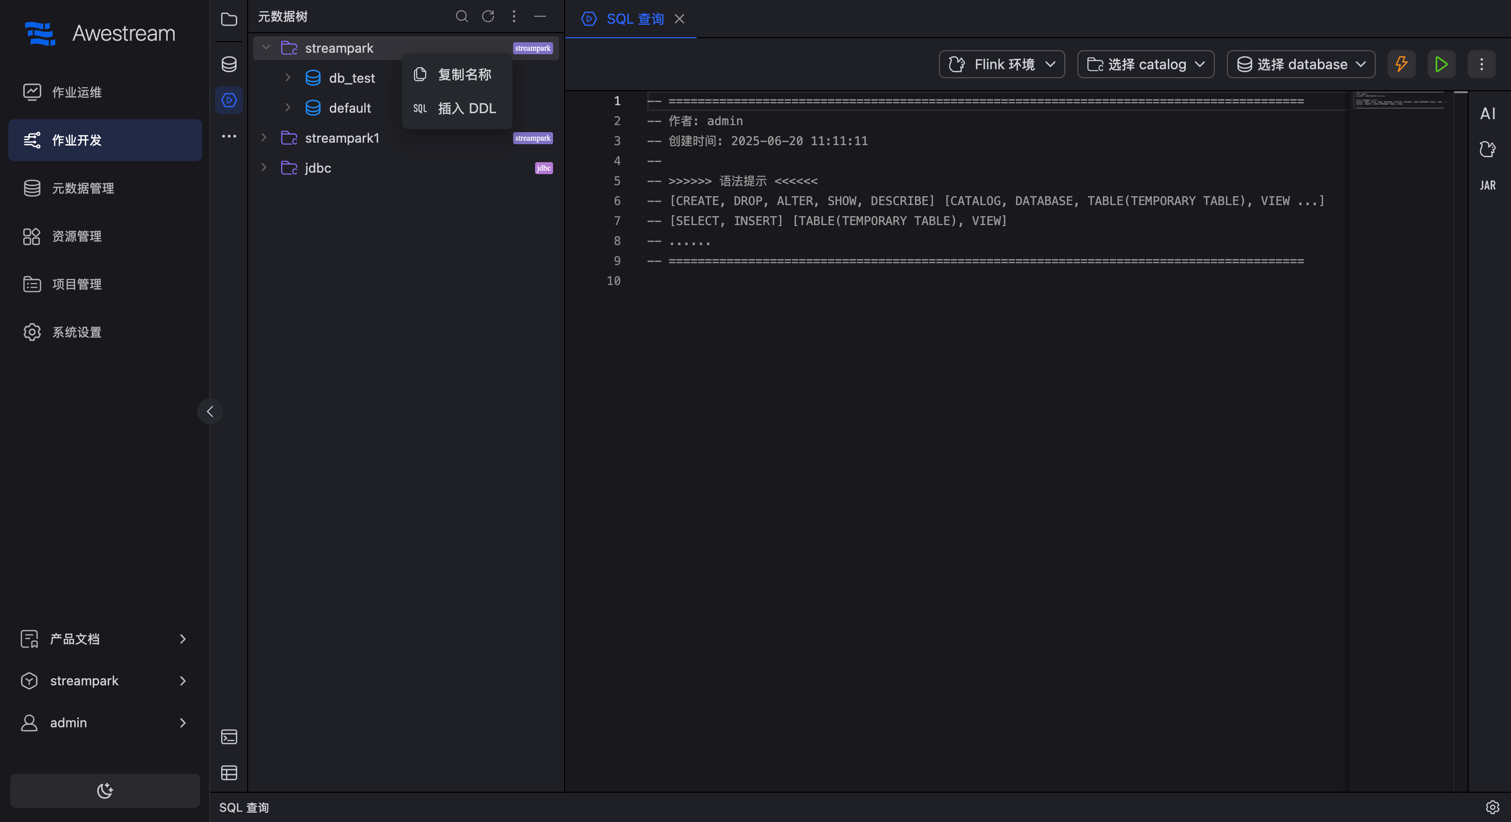Collapse the left sidebar with arrow

point(210,412)
